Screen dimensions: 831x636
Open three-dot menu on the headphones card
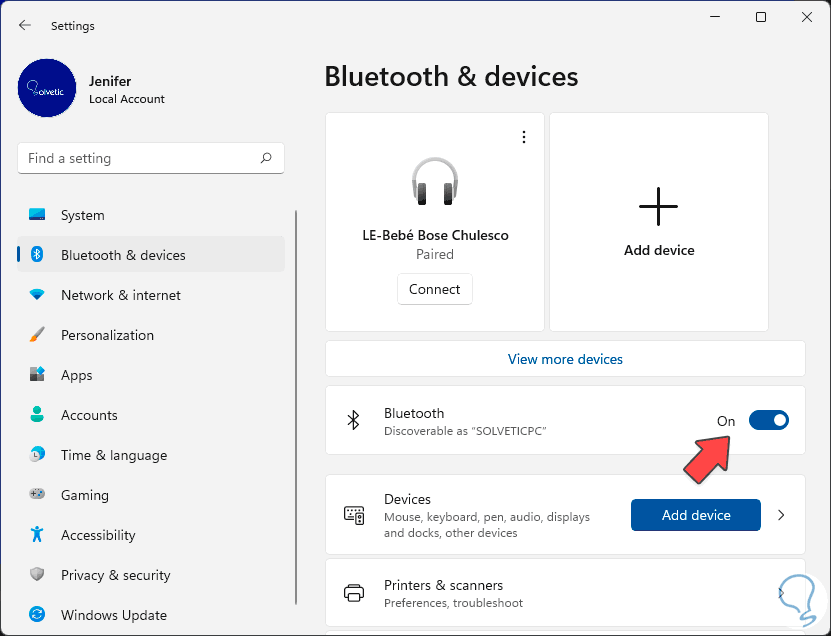point(524,137)
